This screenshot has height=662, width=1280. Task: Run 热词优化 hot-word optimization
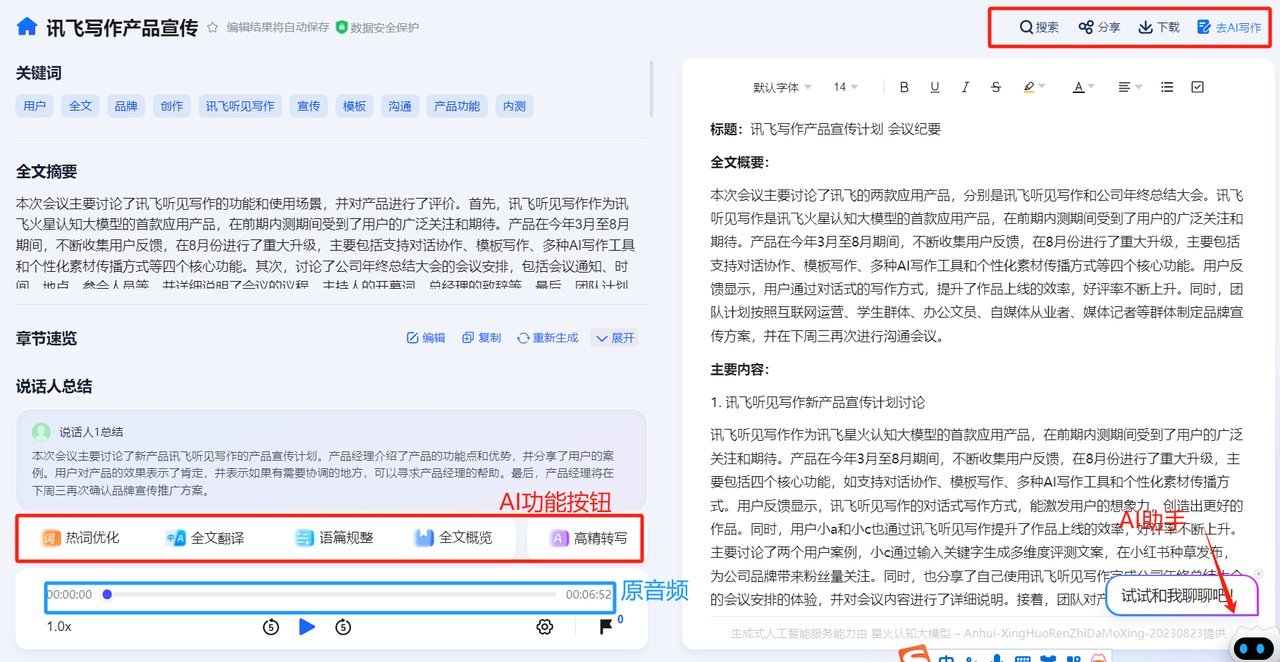pos(81,538)
